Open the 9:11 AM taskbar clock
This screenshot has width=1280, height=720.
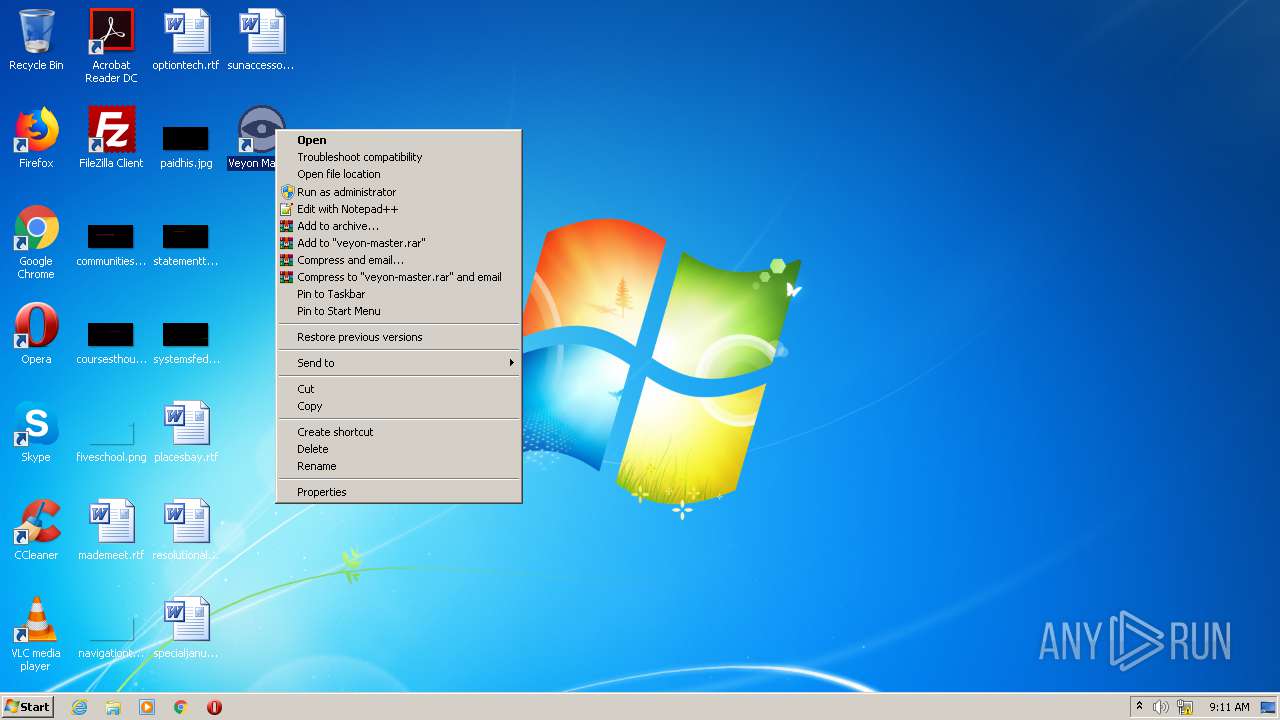coord(1229,707)
